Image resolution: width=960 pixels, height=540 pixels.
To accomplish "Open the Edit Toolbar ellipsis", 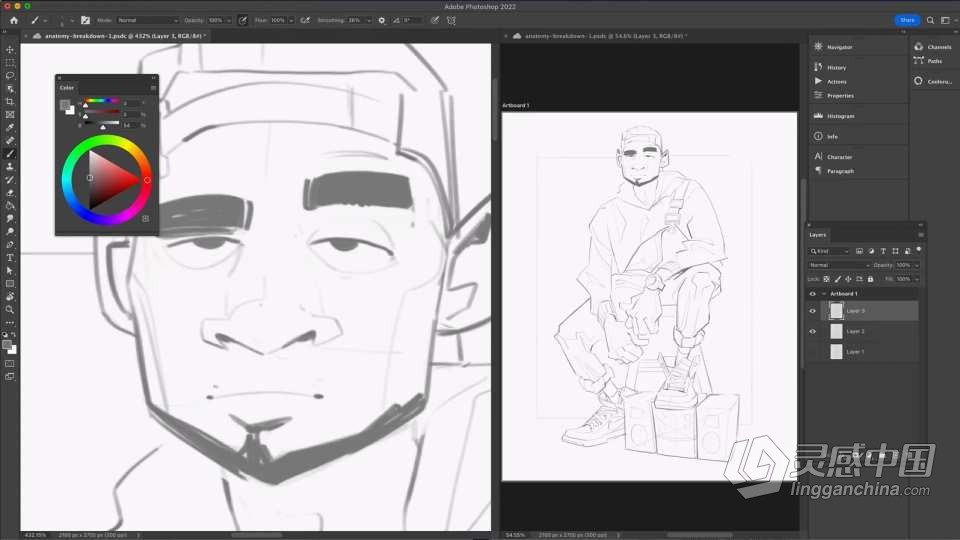I will pos(10,323).
